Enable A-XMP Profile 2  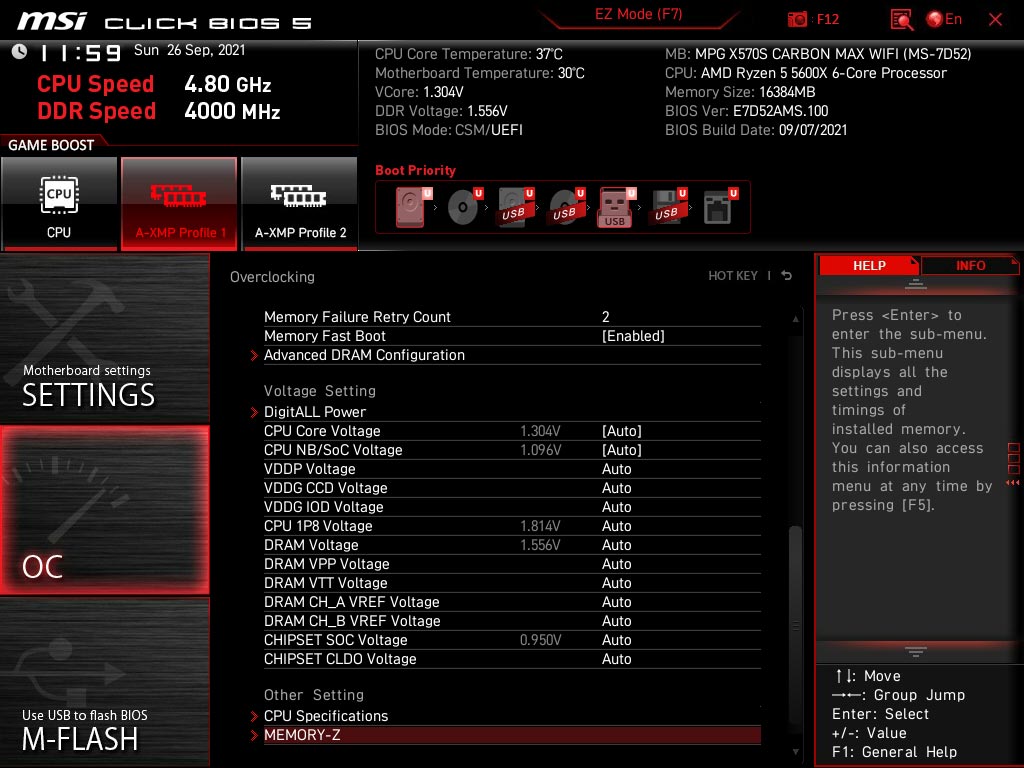click(x=300, y=204)
